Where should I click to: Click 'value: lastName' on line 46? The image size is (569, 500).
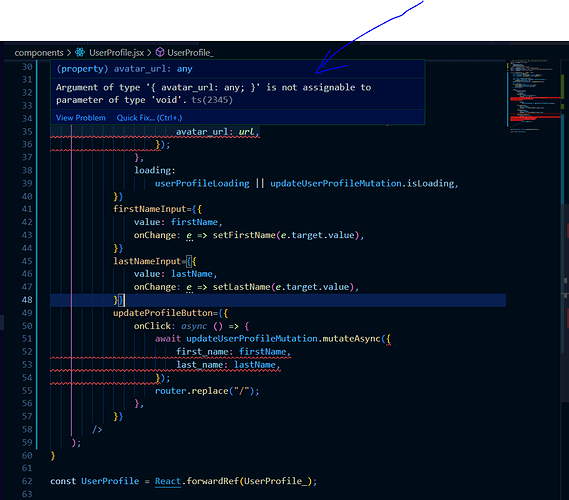(x=173, y=274)
